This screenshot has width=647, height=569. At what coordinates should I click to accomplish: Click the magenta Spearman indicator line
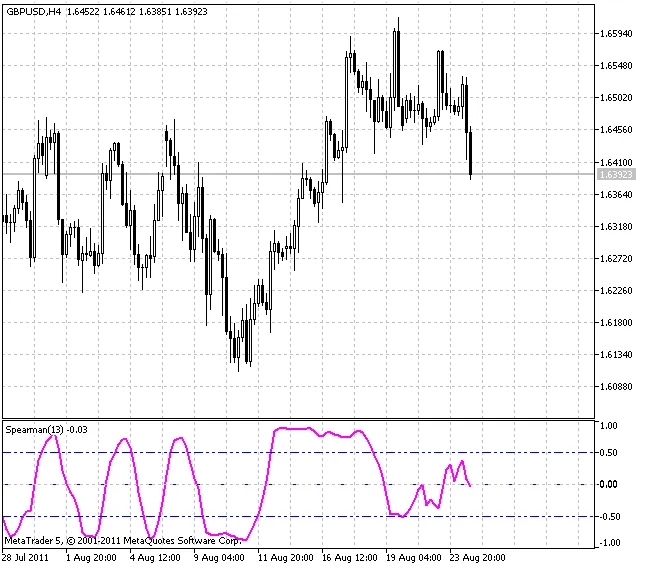pos(295,428)
